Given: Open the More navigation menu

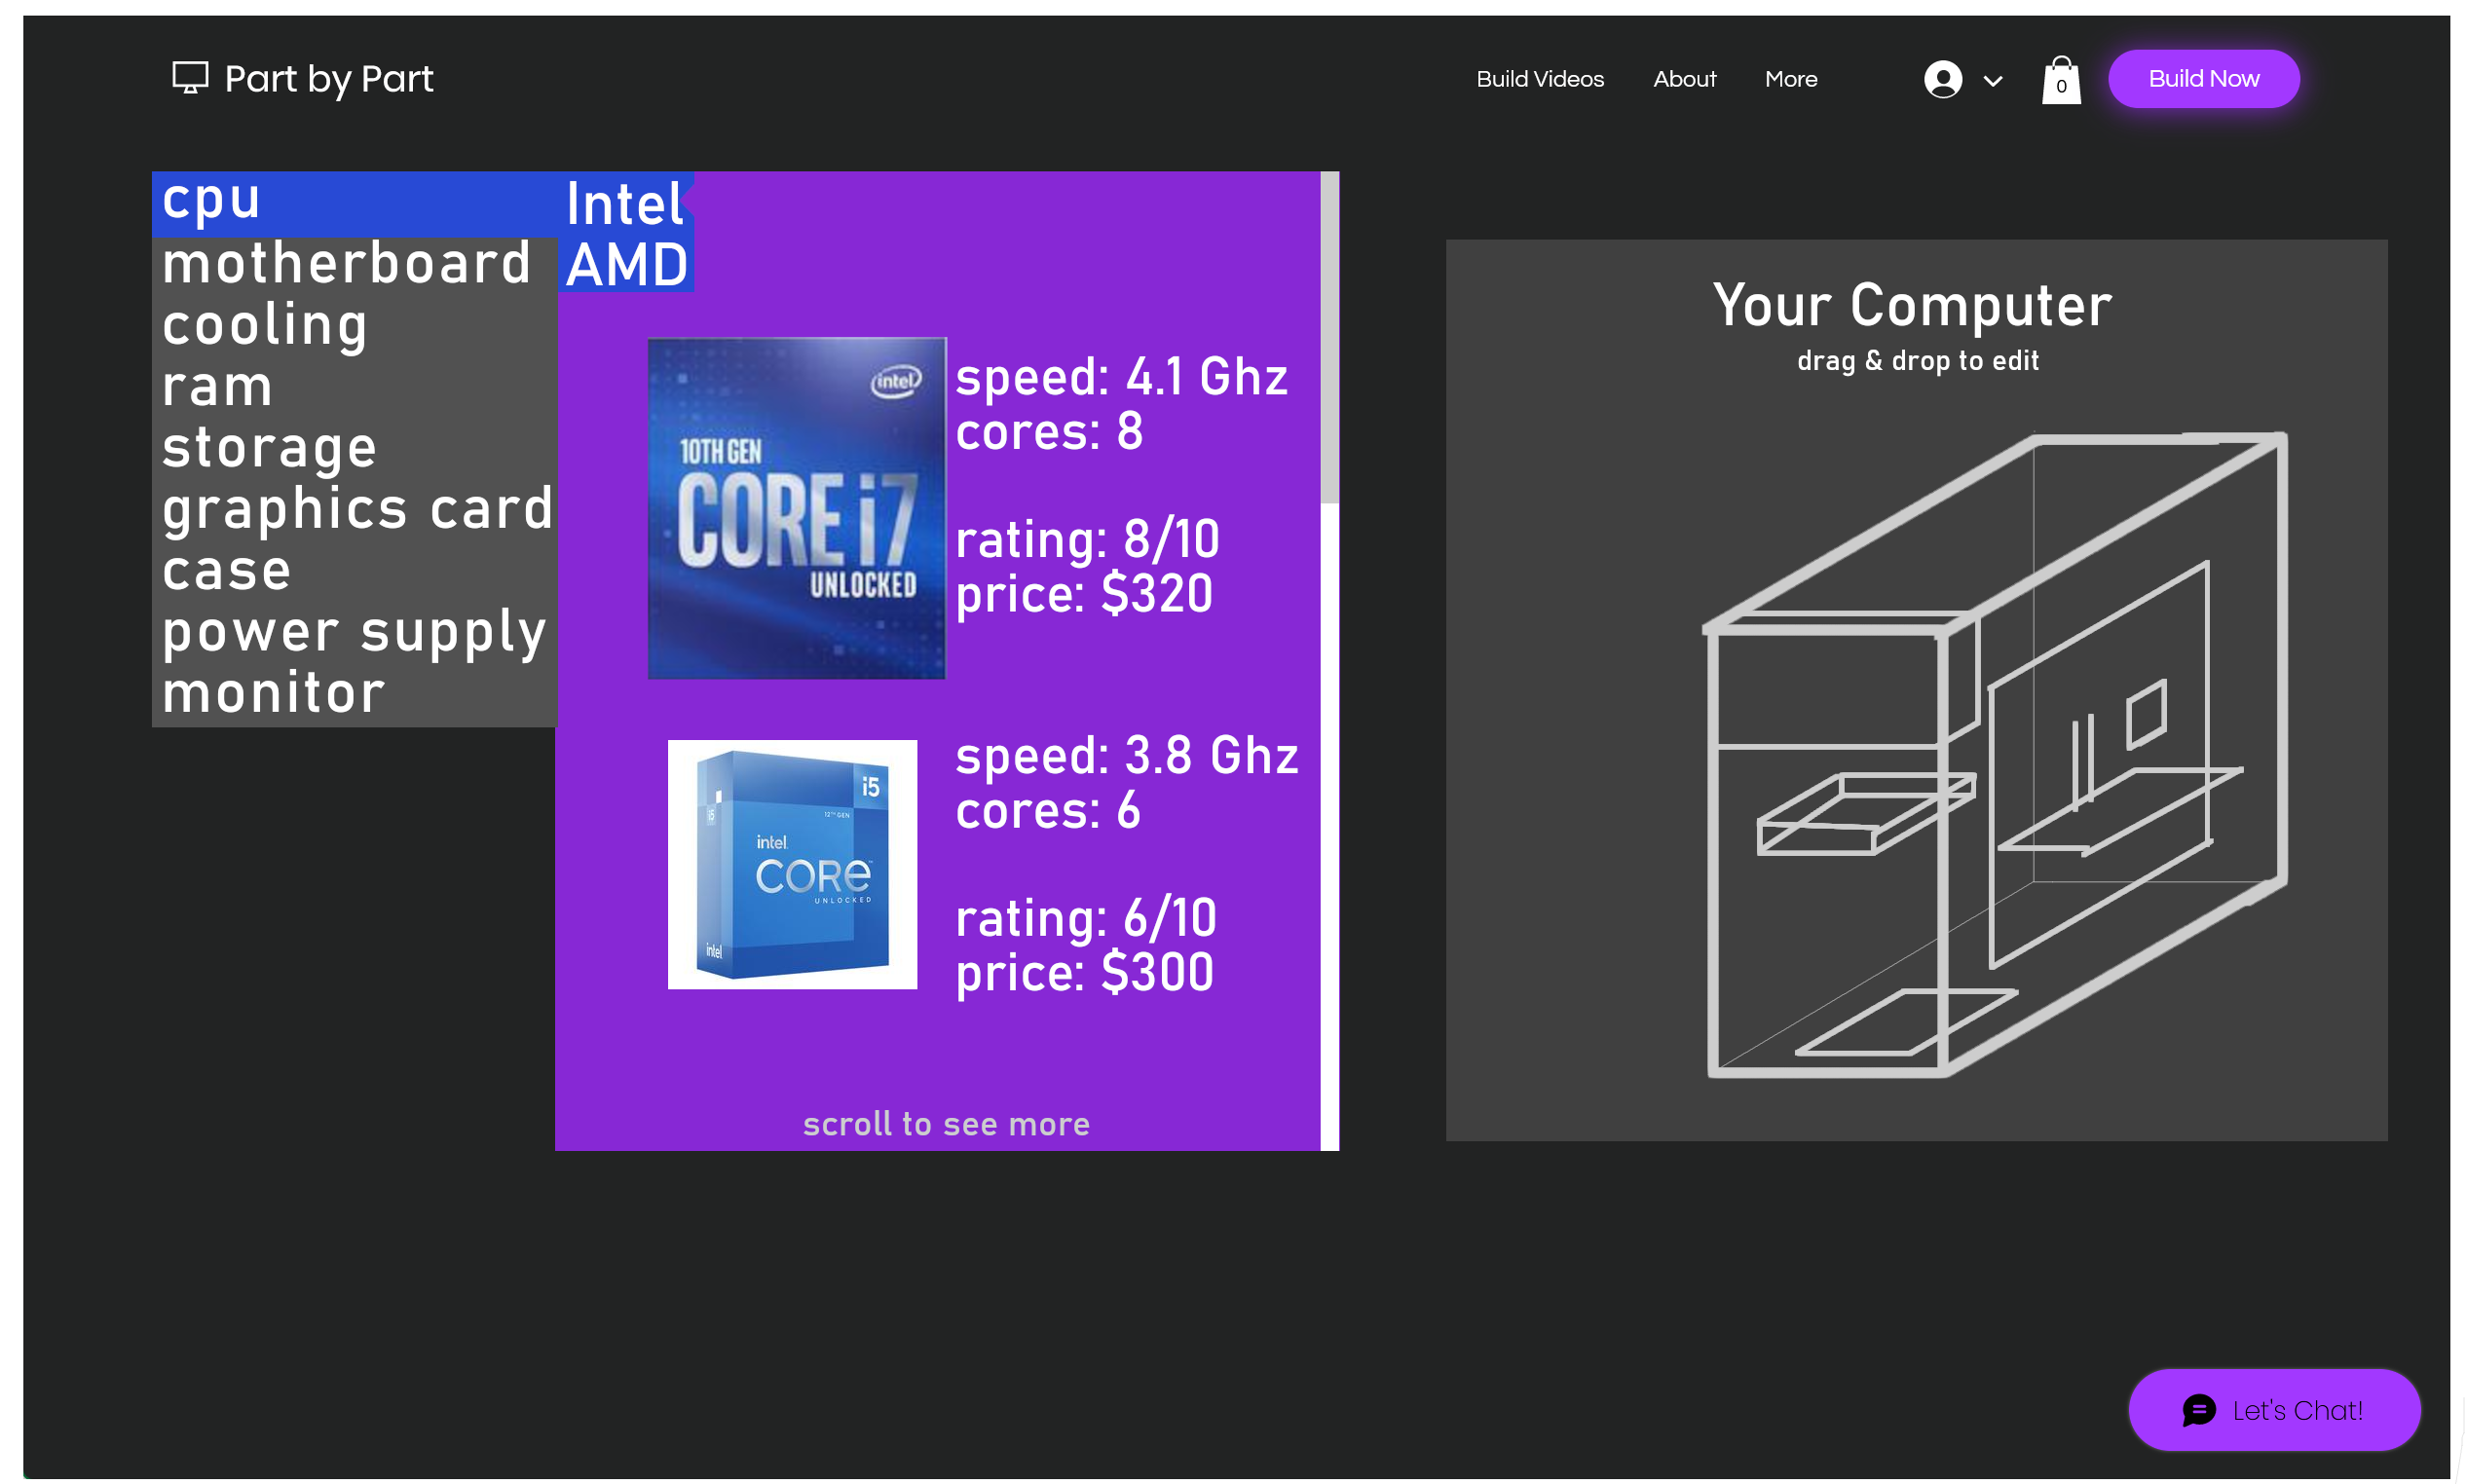Looking at the screenshot, I should pos(1790,79).
